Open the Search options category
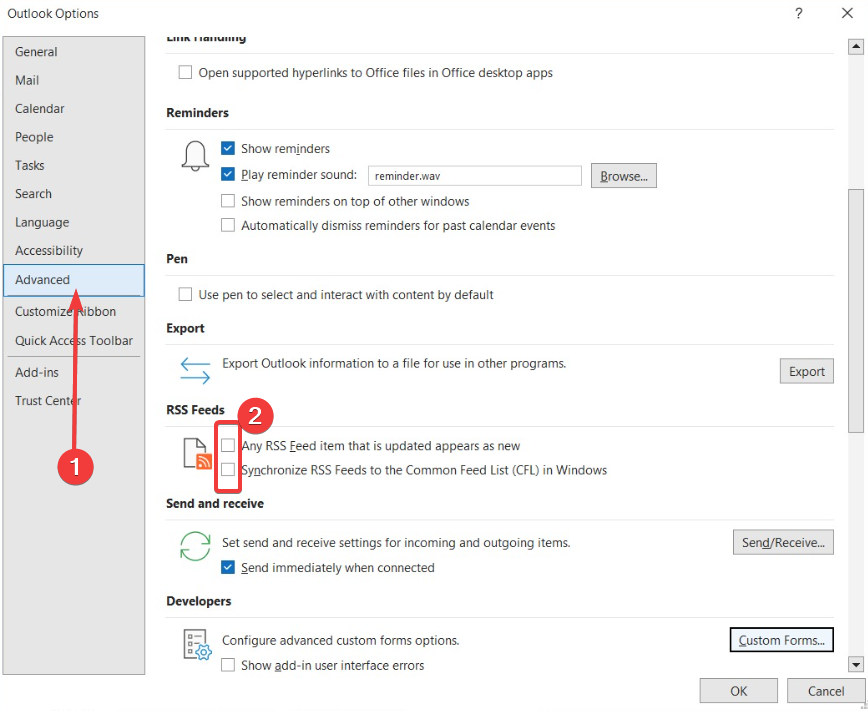This screenshot has height=712, width=868. point(74,194)
